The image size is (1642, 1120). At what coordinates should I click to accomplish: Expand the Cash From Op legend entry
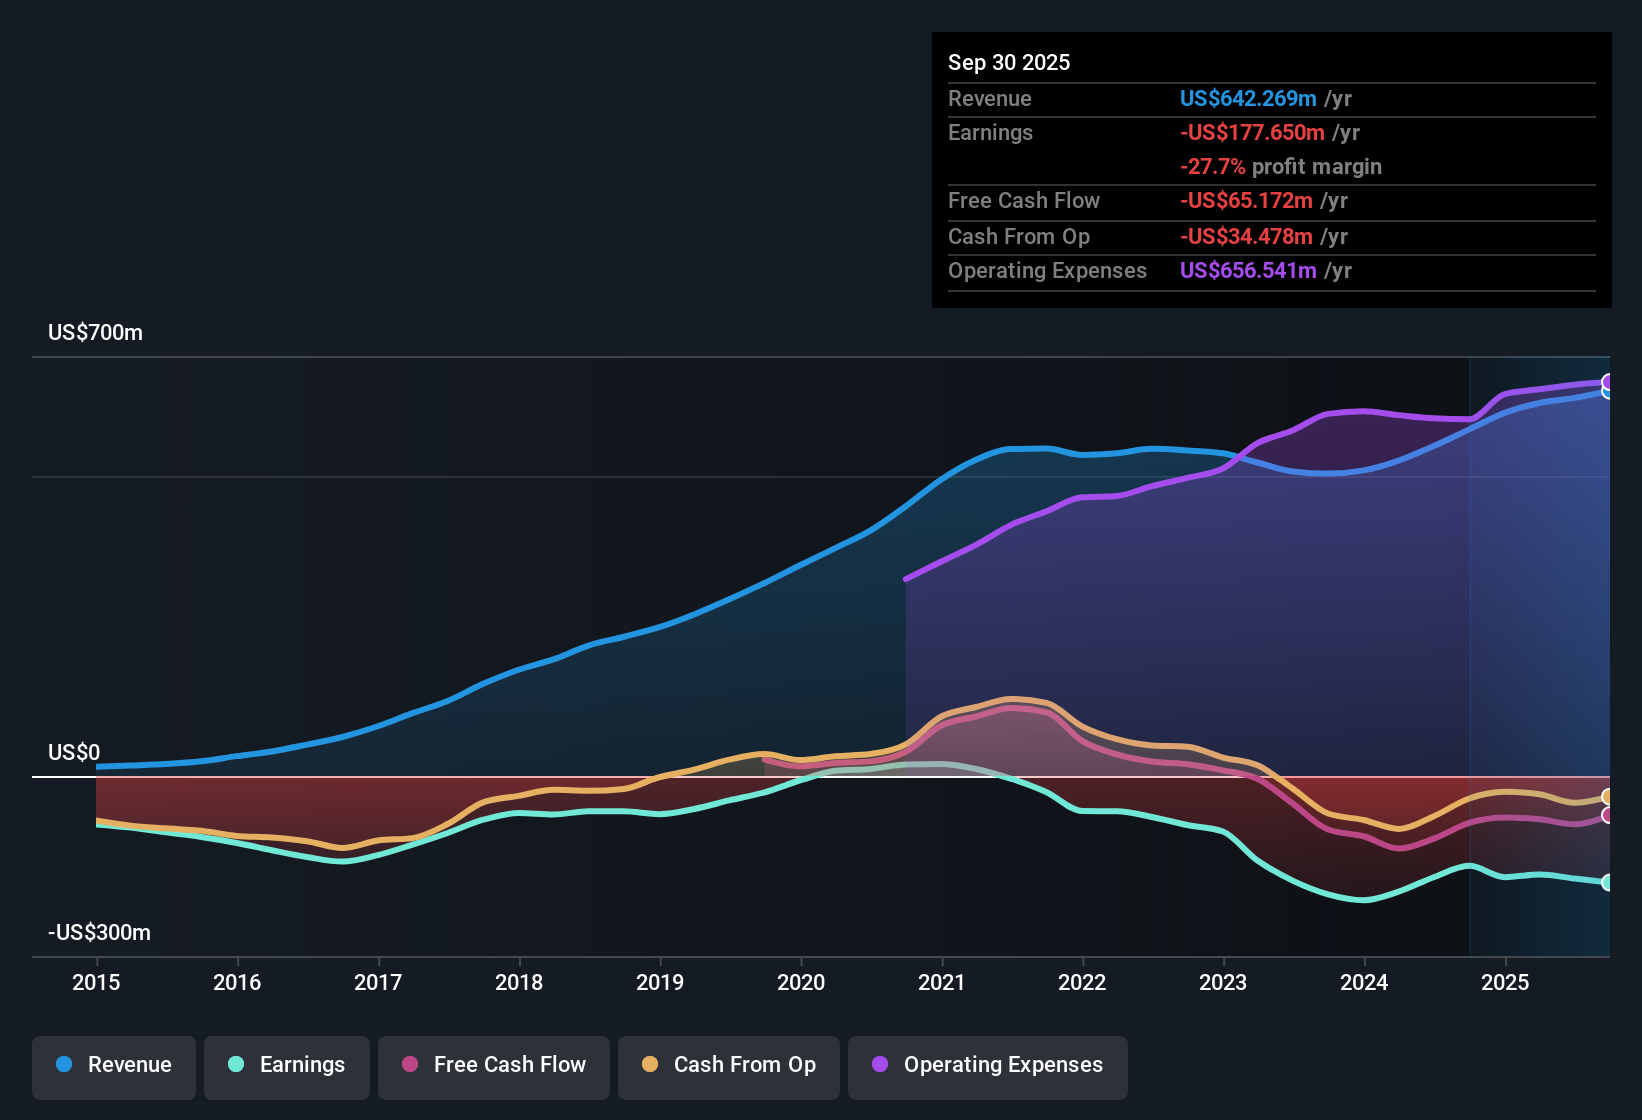[728, 1066]
